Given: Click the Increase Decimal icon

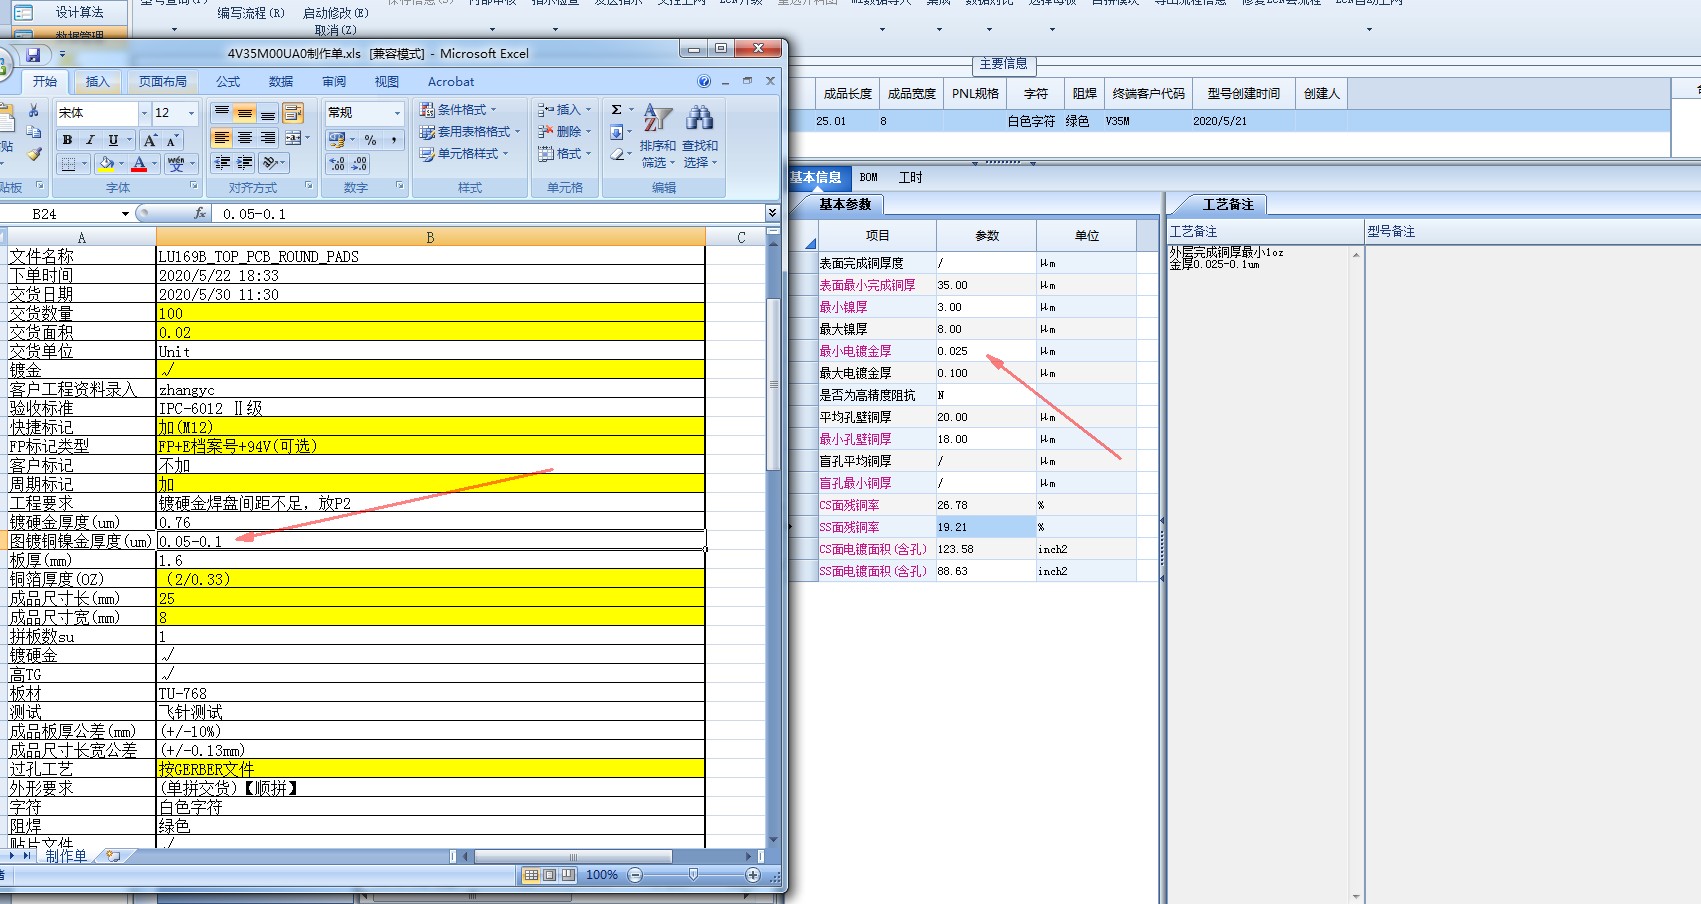Looking at the screenshot, I should 337,163.
